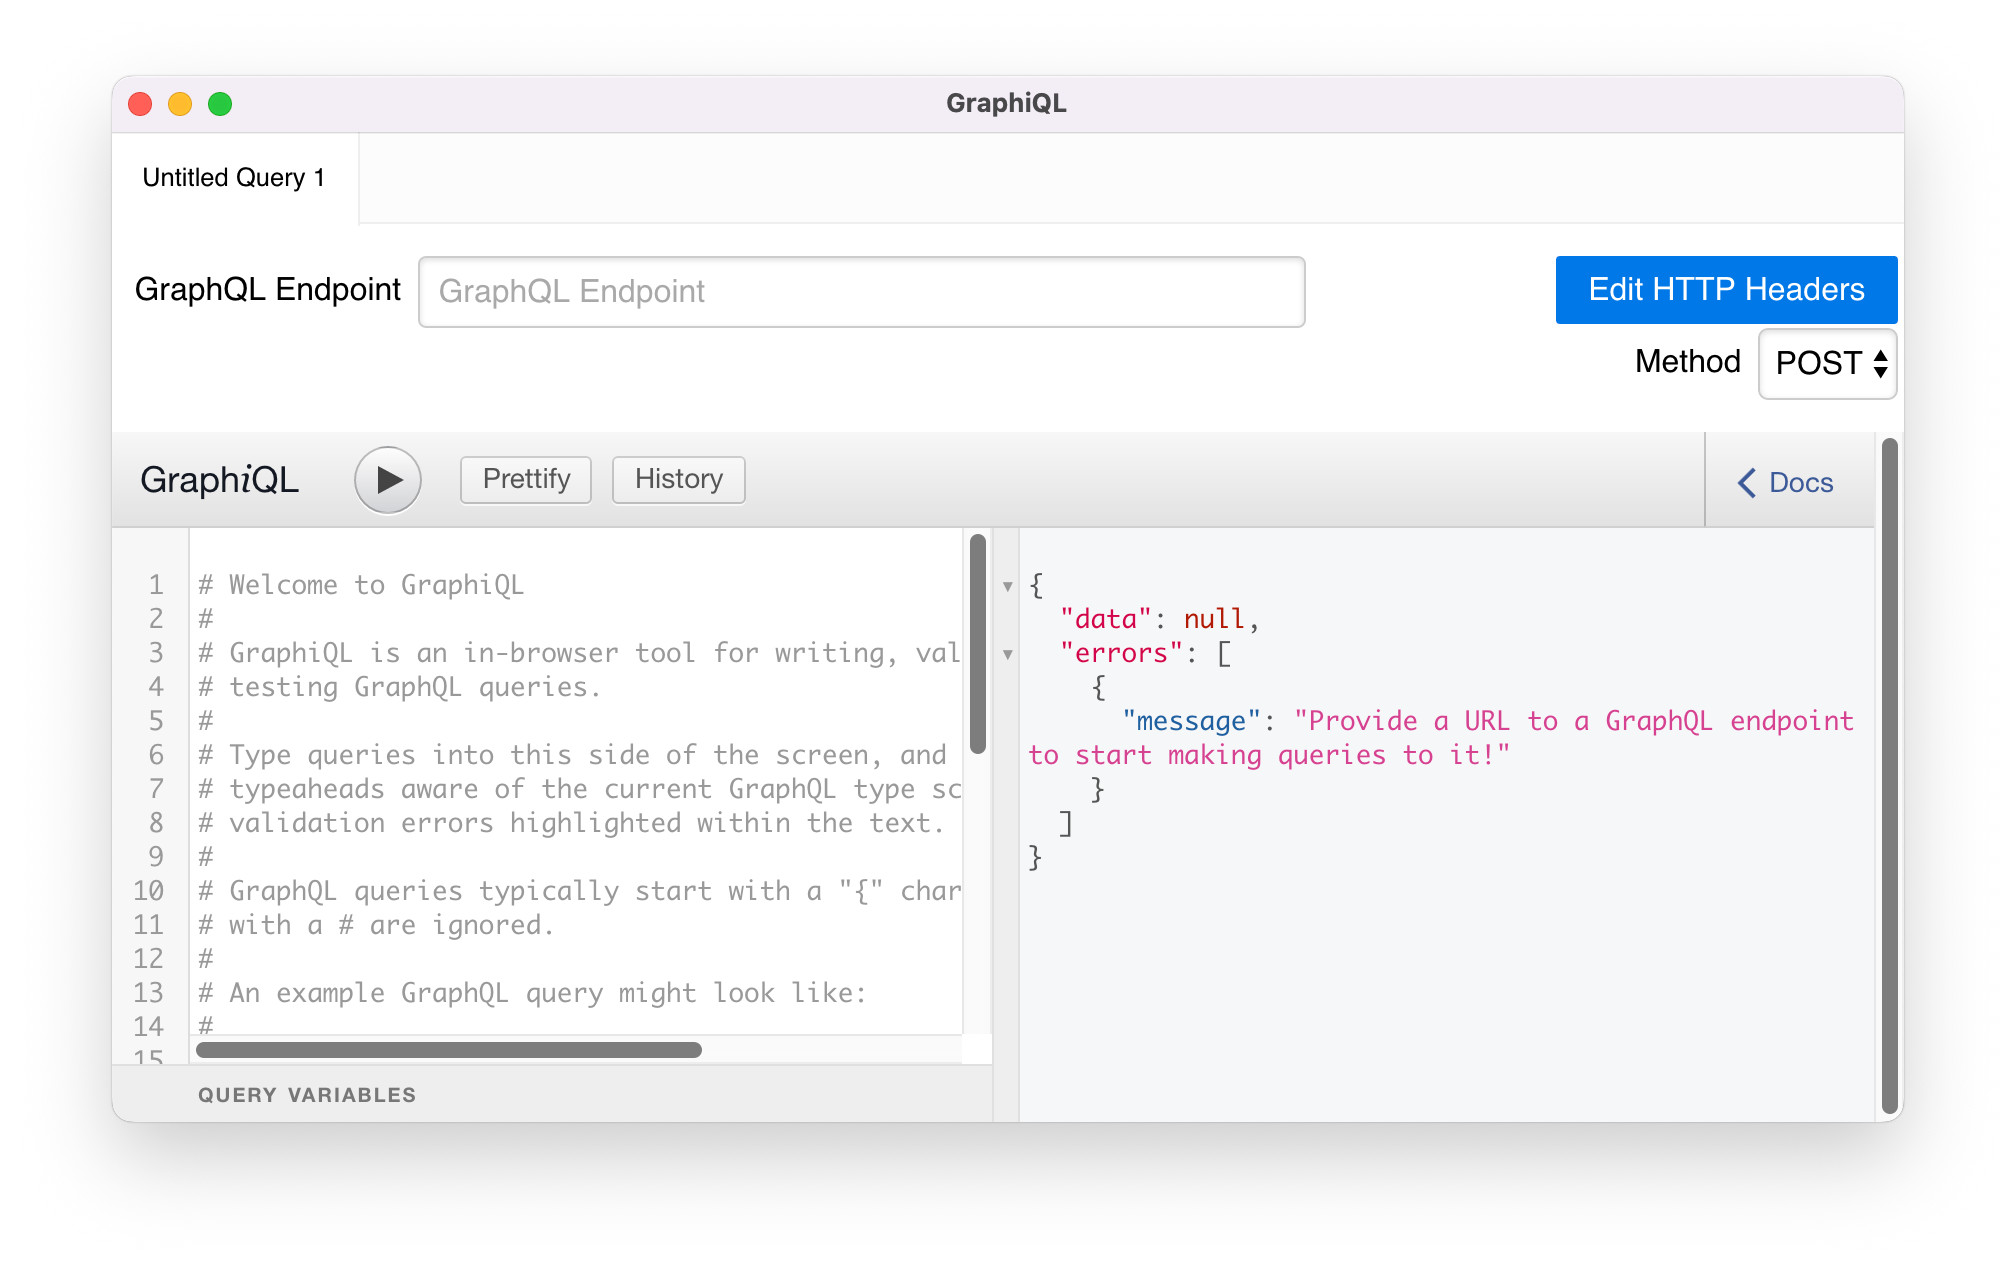Click '# An example GraphQL query might look like:'

pos(532,993)
